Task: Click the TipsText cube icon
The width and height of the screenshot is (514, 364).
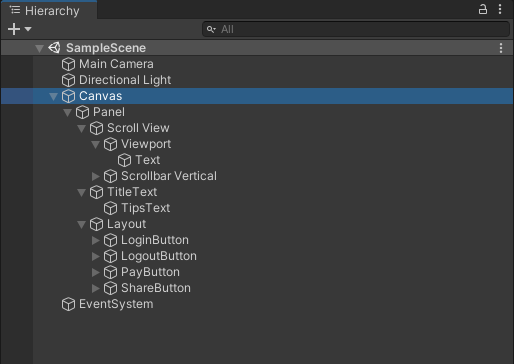Action: click(x=110, y=208)
